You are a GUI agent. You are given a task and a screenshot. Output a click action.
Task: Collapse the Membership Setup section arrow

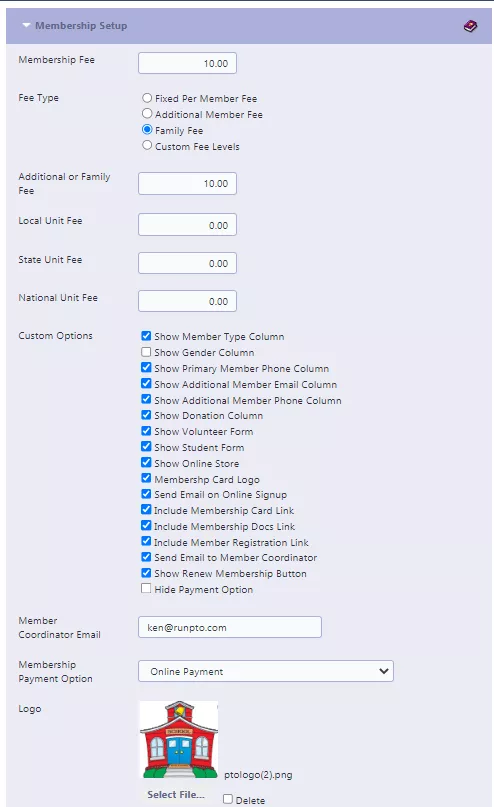pyautogui.click(x=26, y=25)
